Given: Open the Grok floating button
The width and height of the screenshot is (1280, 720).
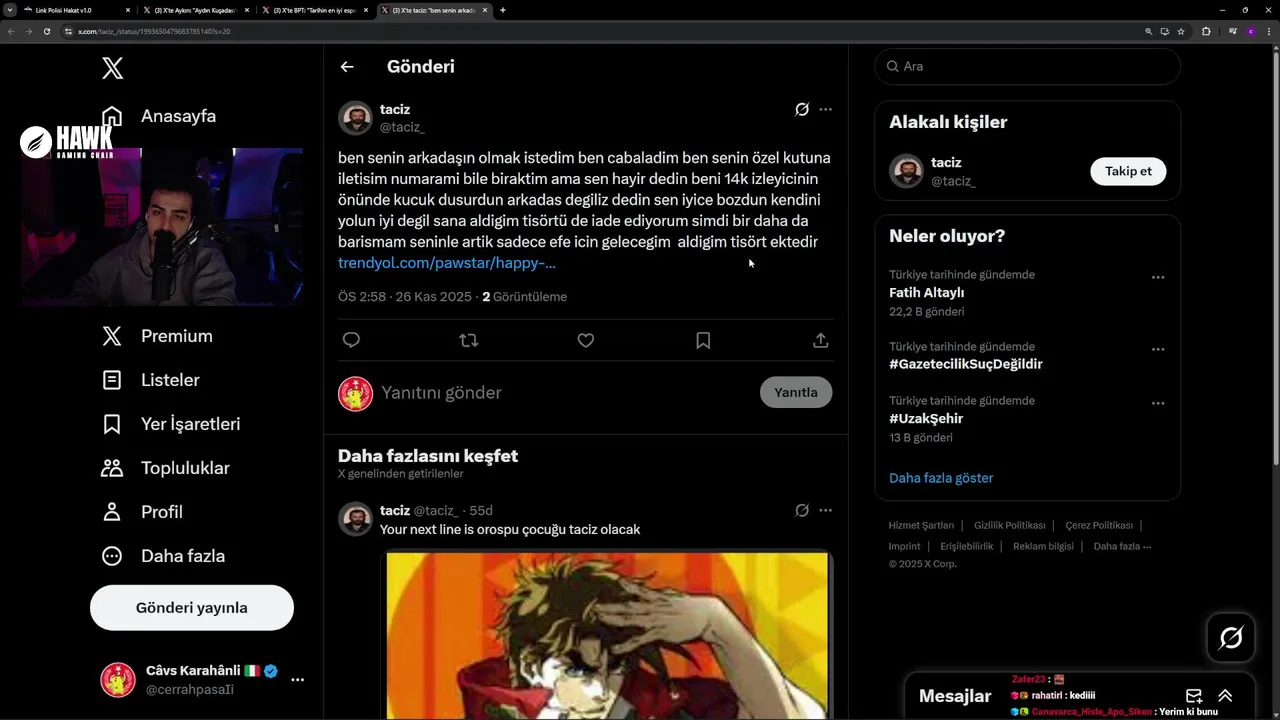Looking at the screenshot, I should pyautogui.click(x=1231, y=638).
